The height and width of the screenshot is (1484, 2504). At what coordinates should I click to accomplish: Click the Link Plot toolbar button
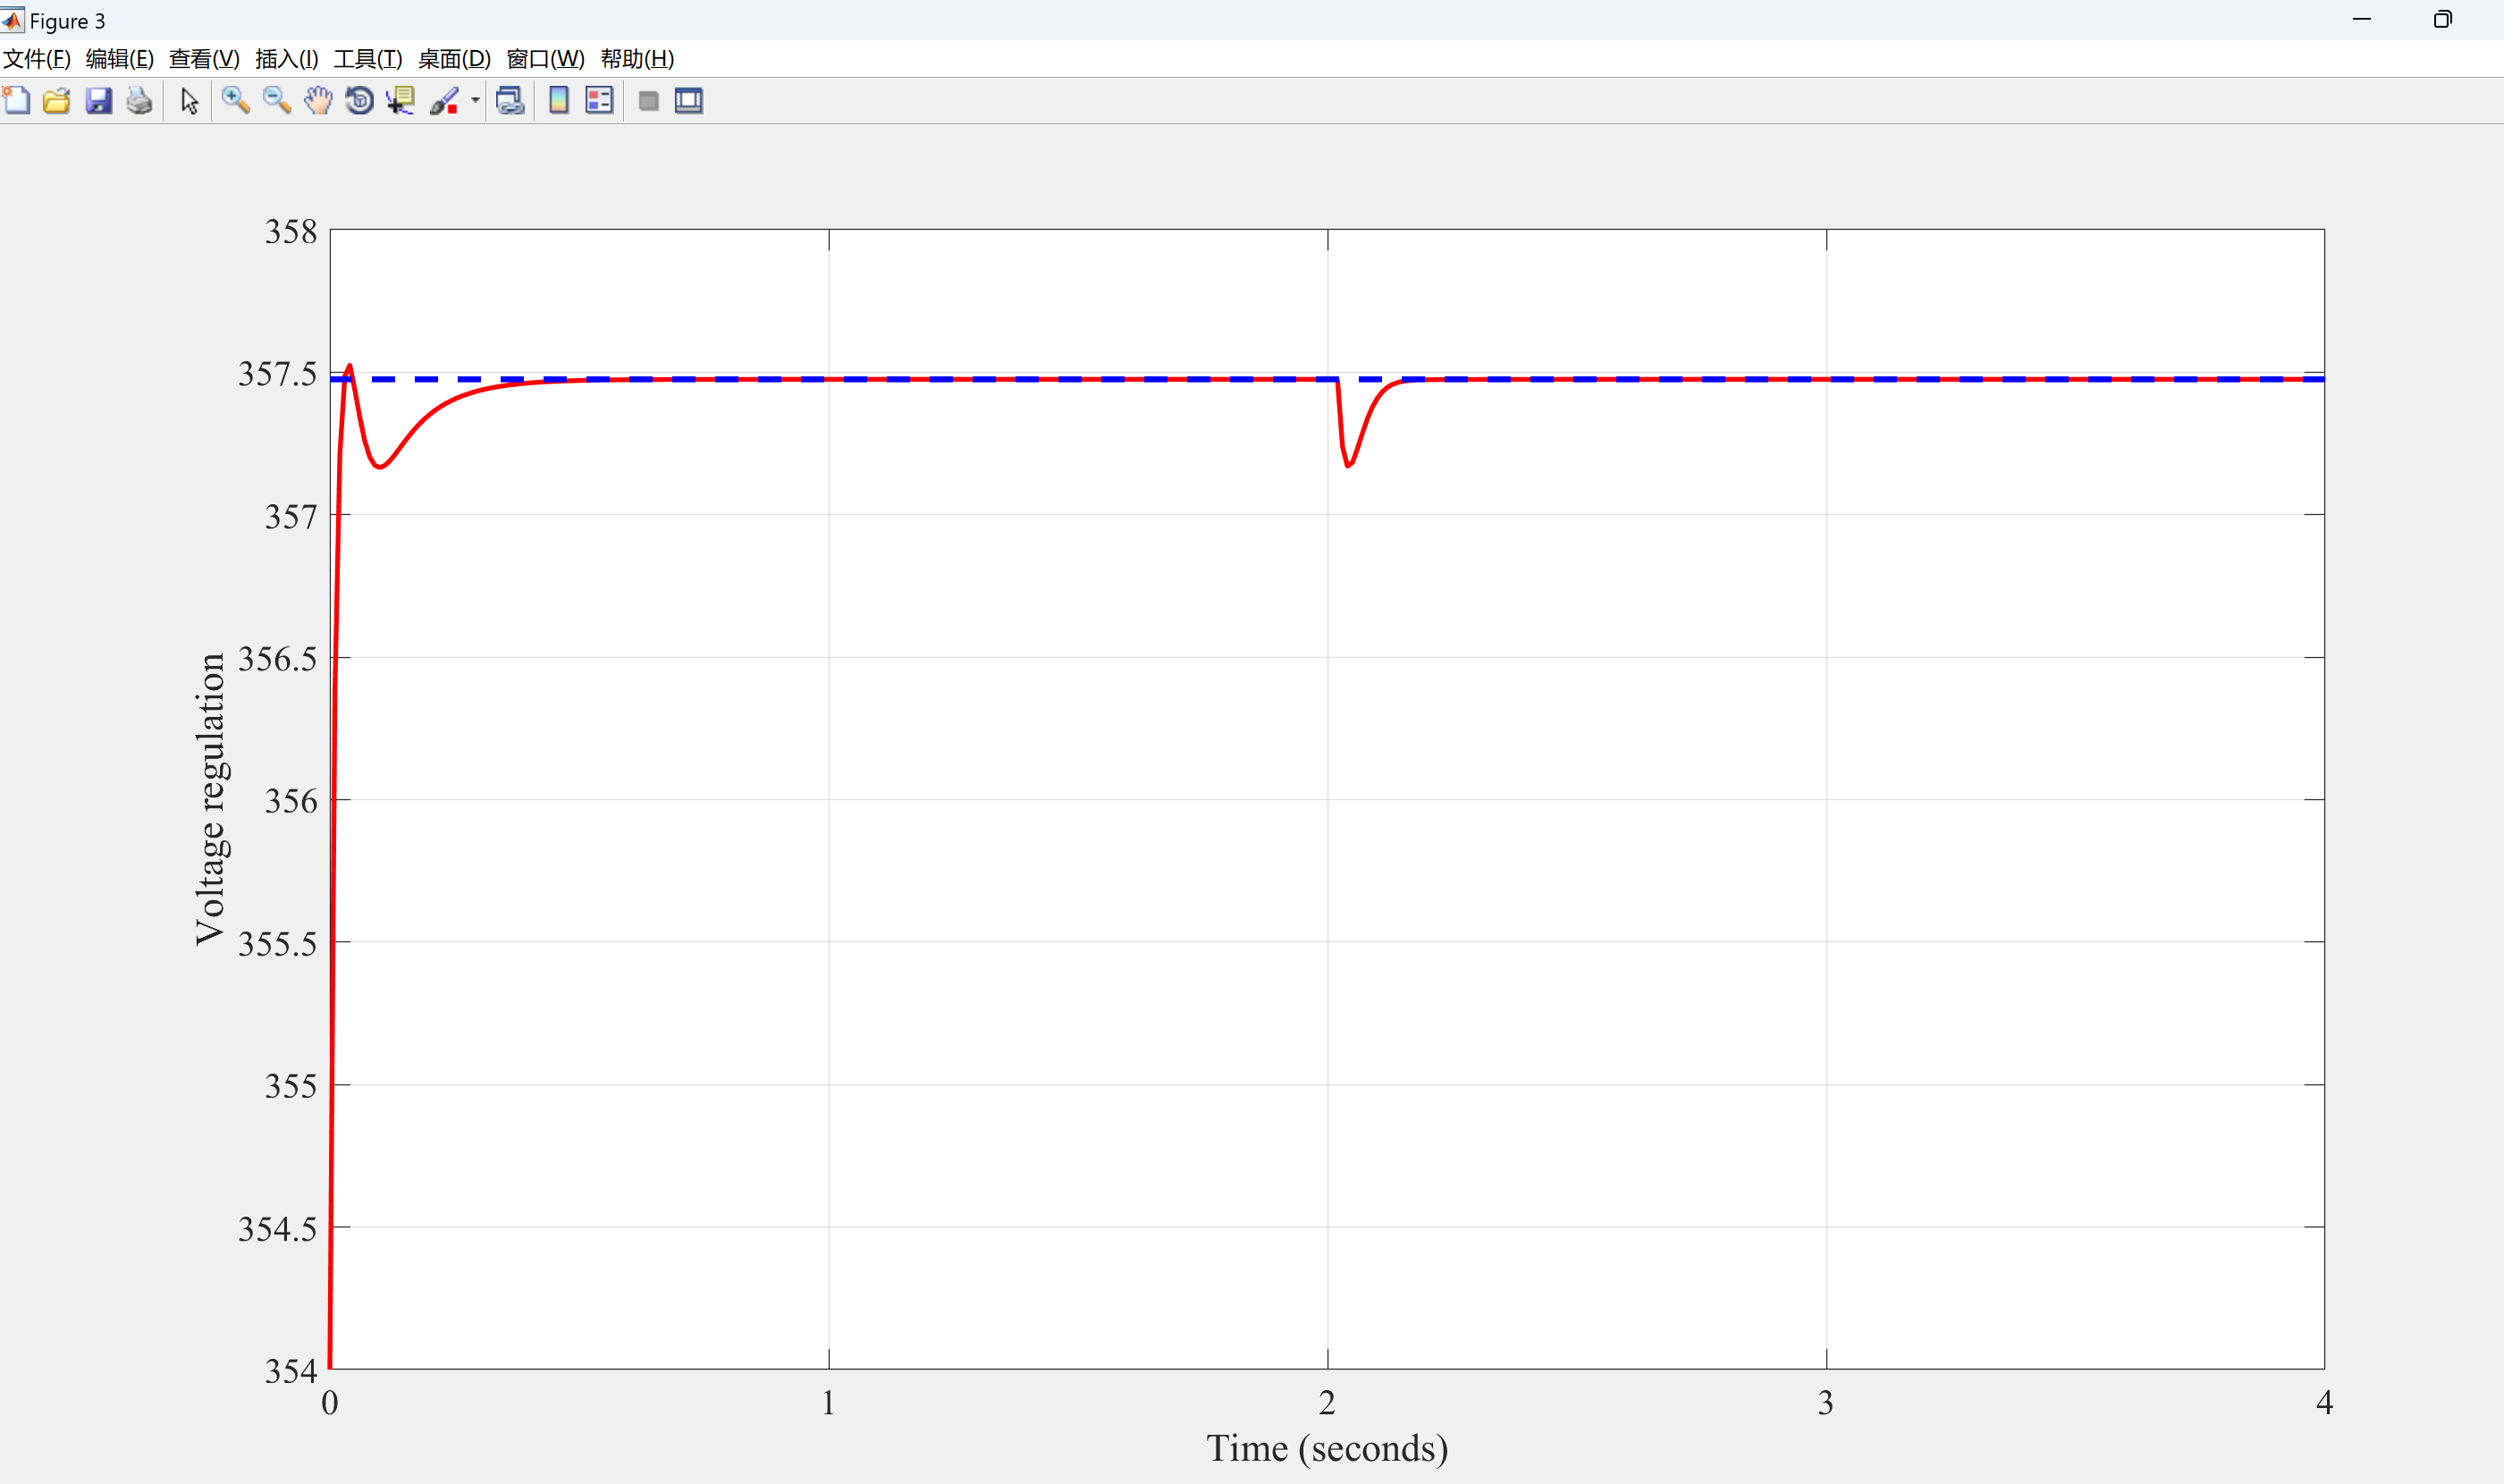pos(510,101)
